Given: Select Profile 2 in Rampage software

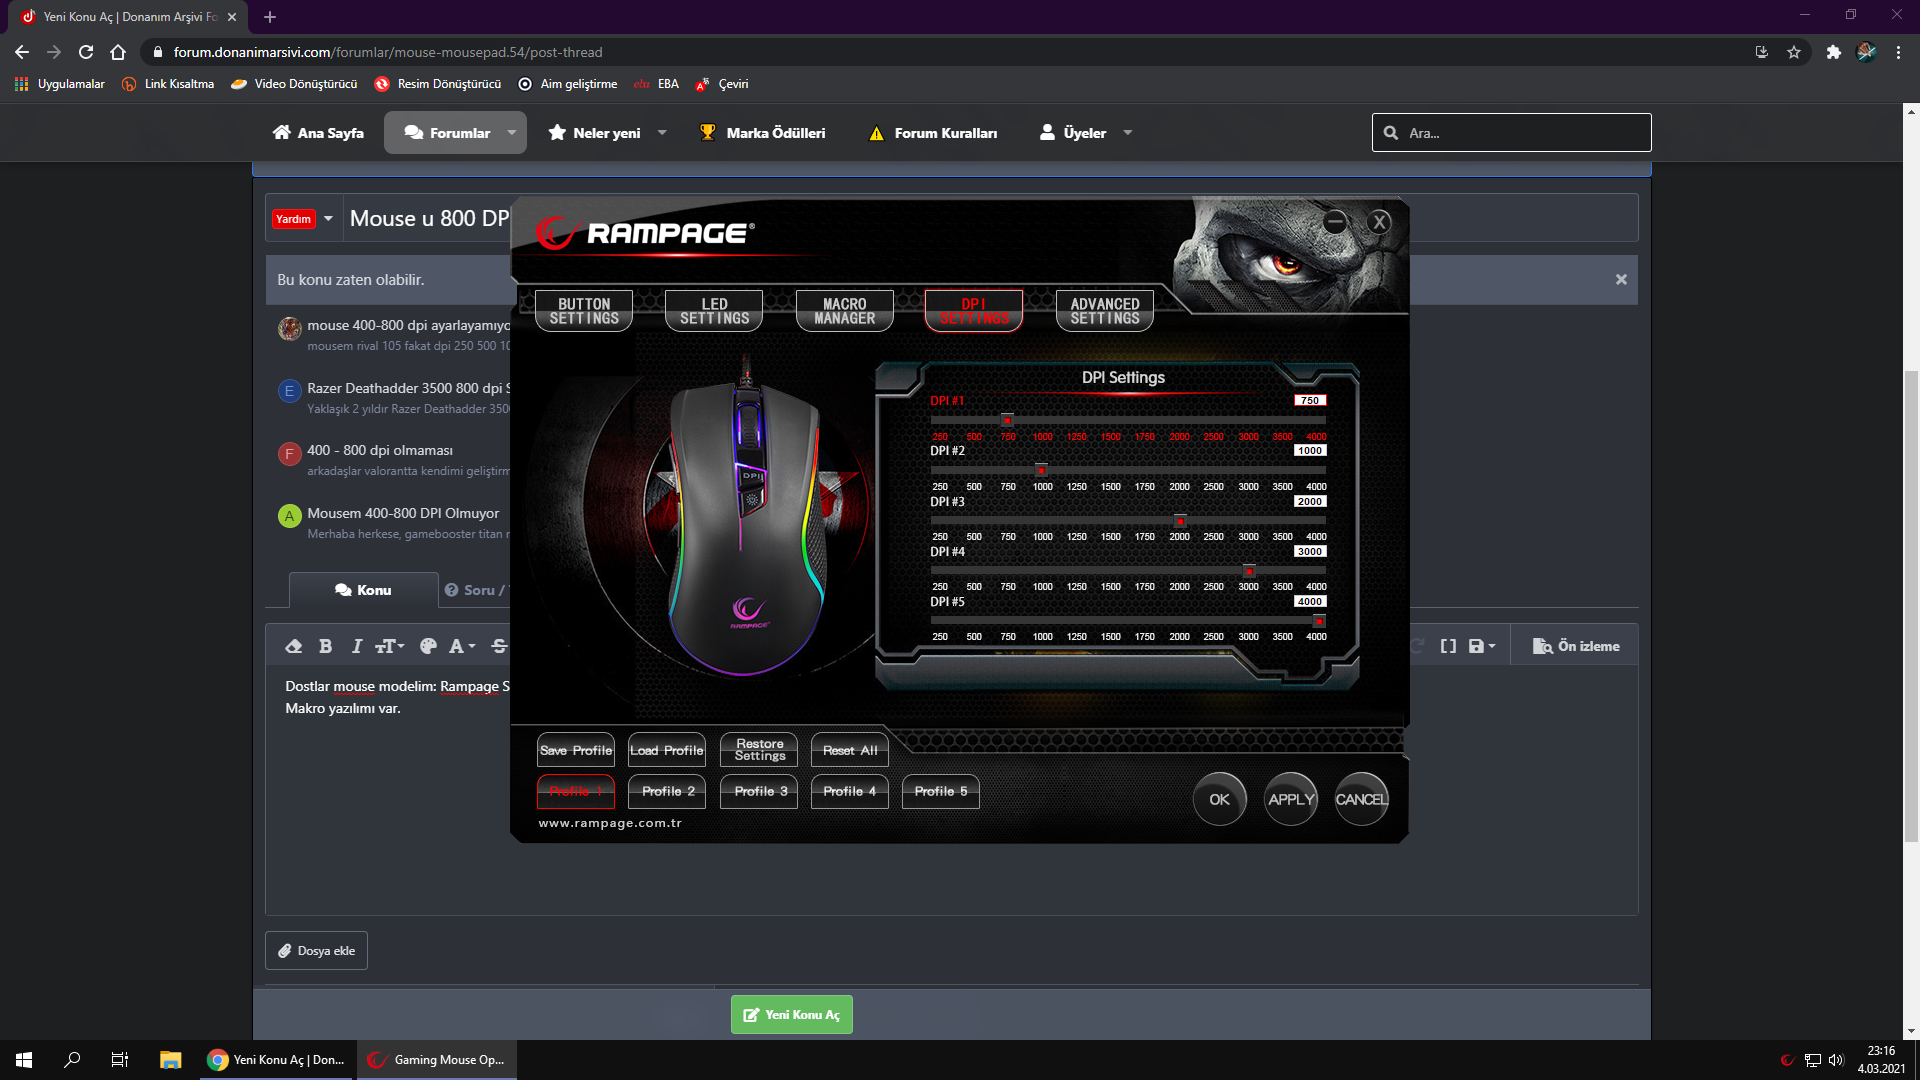Looking at the screenshot, I should 667,791.
